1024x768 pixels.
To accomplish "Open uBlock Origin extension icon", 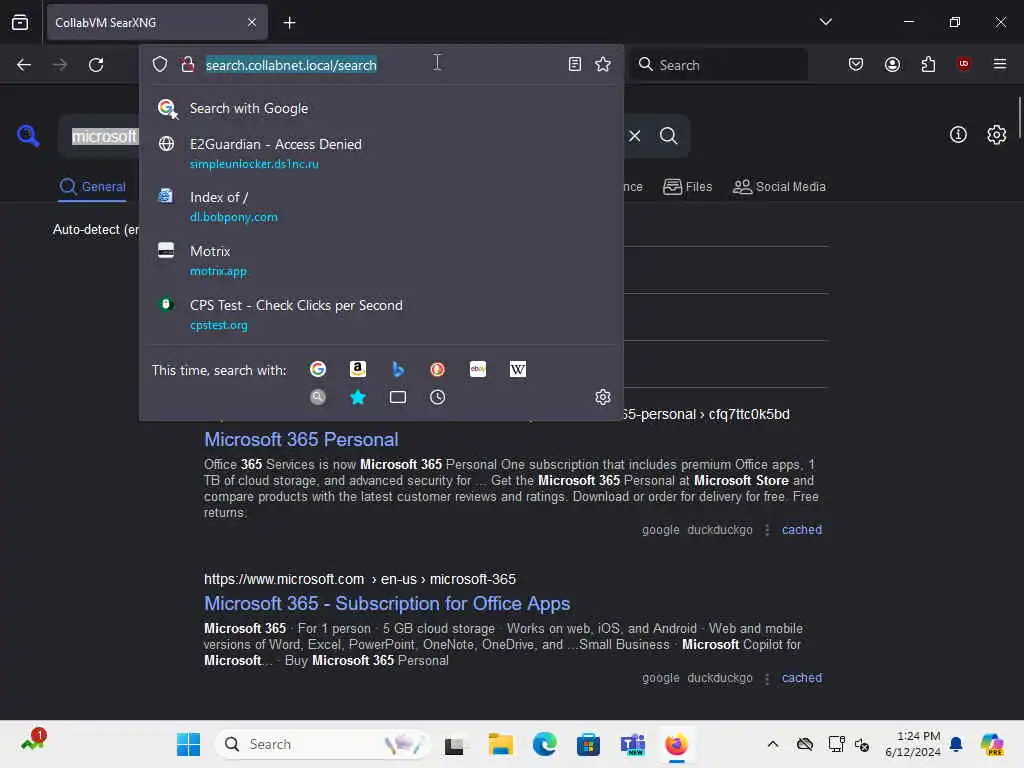I will coord(963,64).
